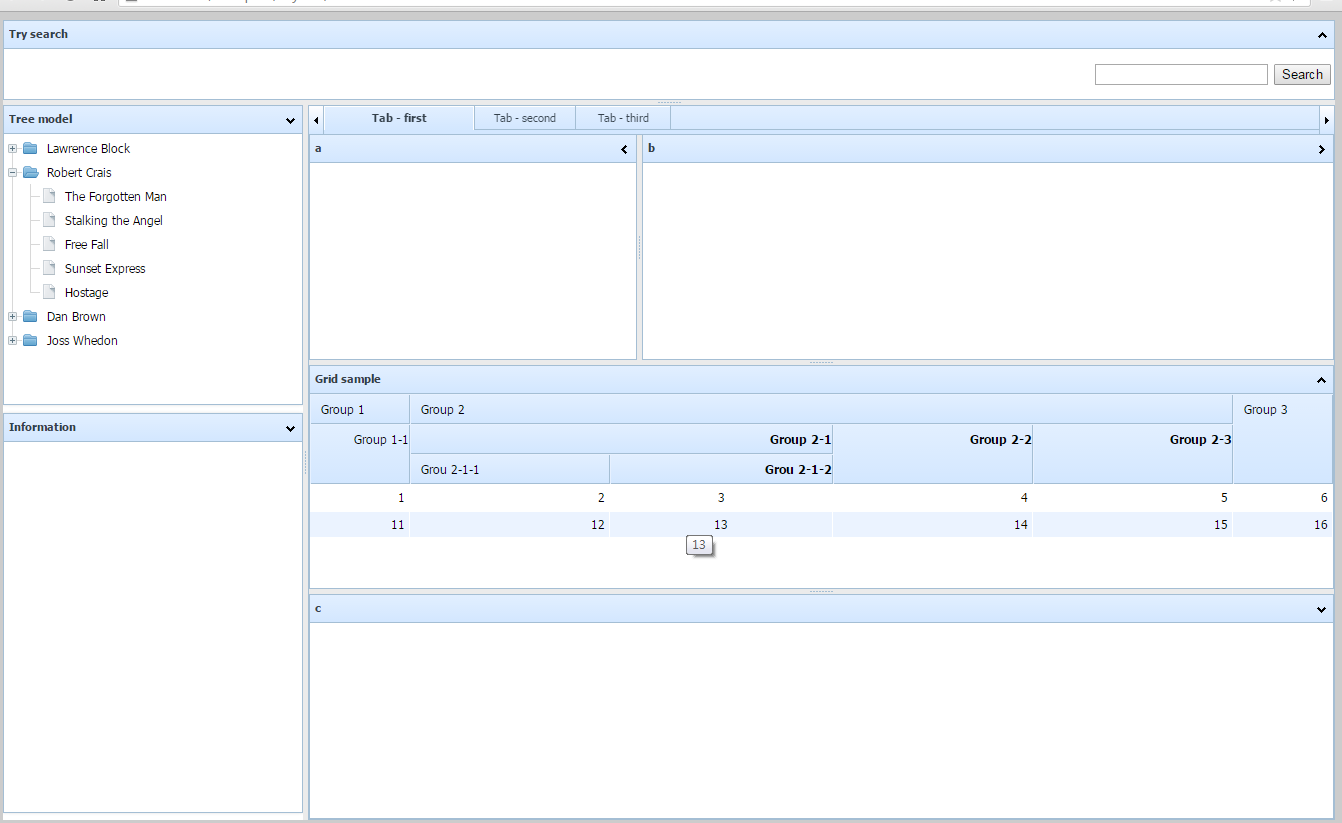Collapse the Information panel

click(290, 427)
